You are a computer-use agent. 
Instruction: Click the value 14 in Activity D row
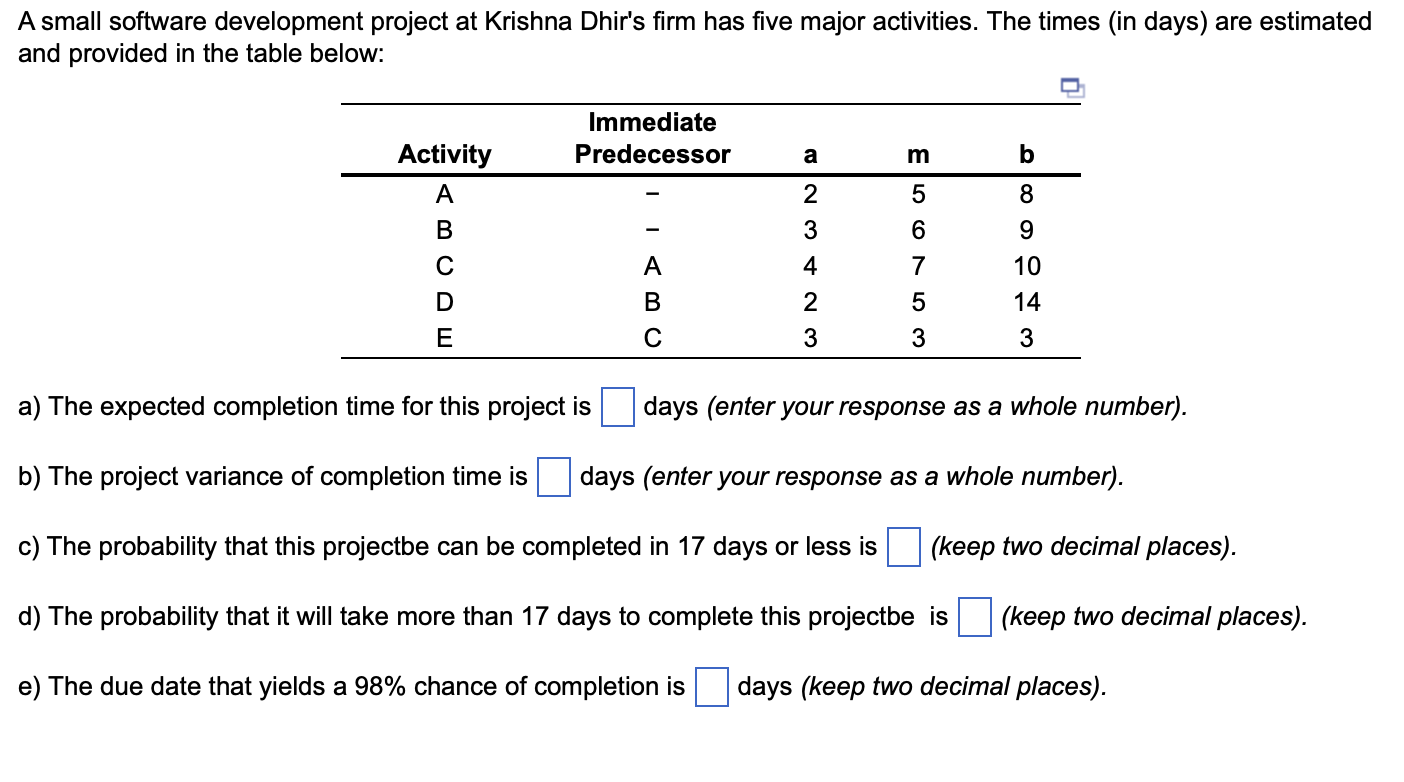pos(1029,302)
